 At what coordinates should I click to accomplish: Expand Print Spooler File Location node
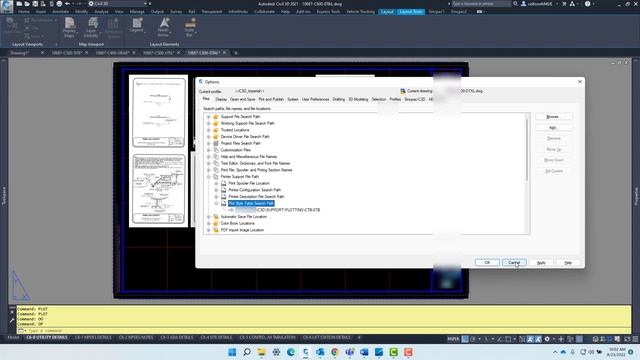(216, 183)
